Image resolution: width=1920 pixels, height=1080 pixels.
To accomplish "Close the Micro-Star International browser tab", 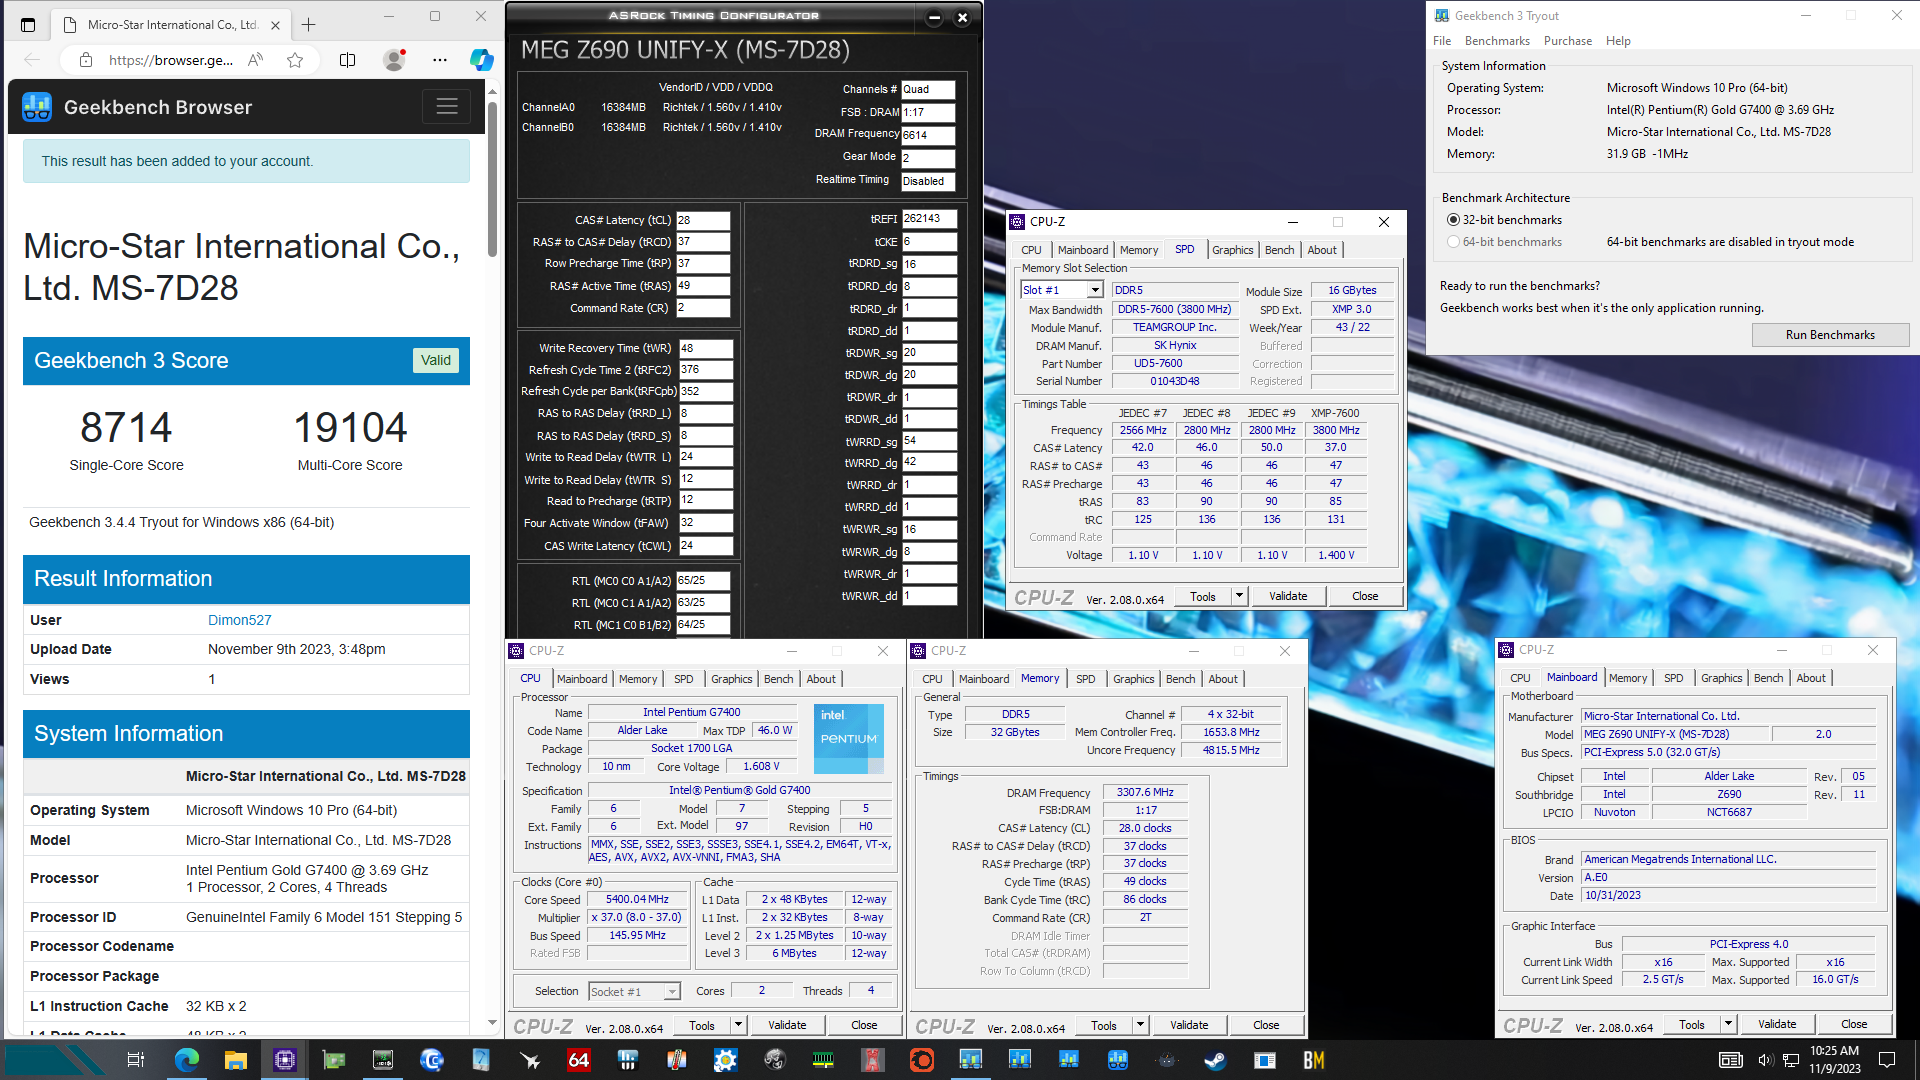I will click(x=276, y=25).
